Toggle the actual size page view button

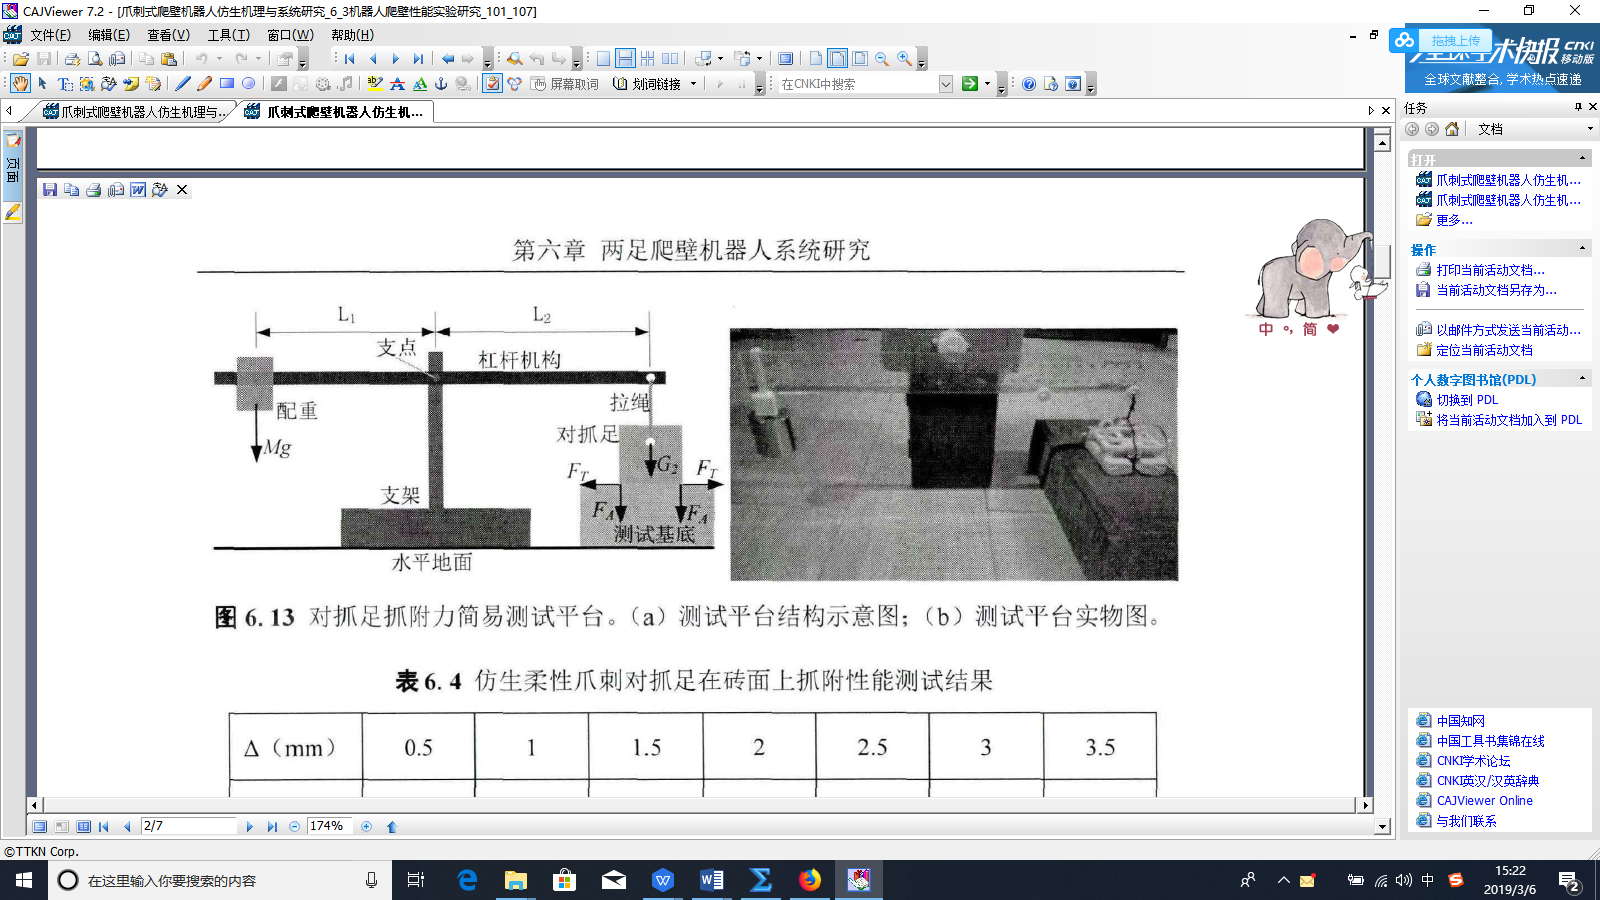coord(816,59)
